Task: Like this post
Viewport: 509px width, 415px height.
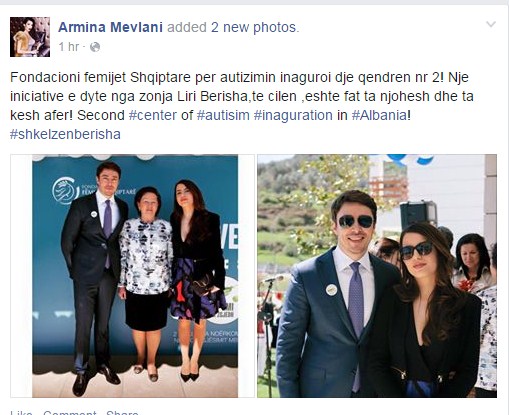Action: 21,413
